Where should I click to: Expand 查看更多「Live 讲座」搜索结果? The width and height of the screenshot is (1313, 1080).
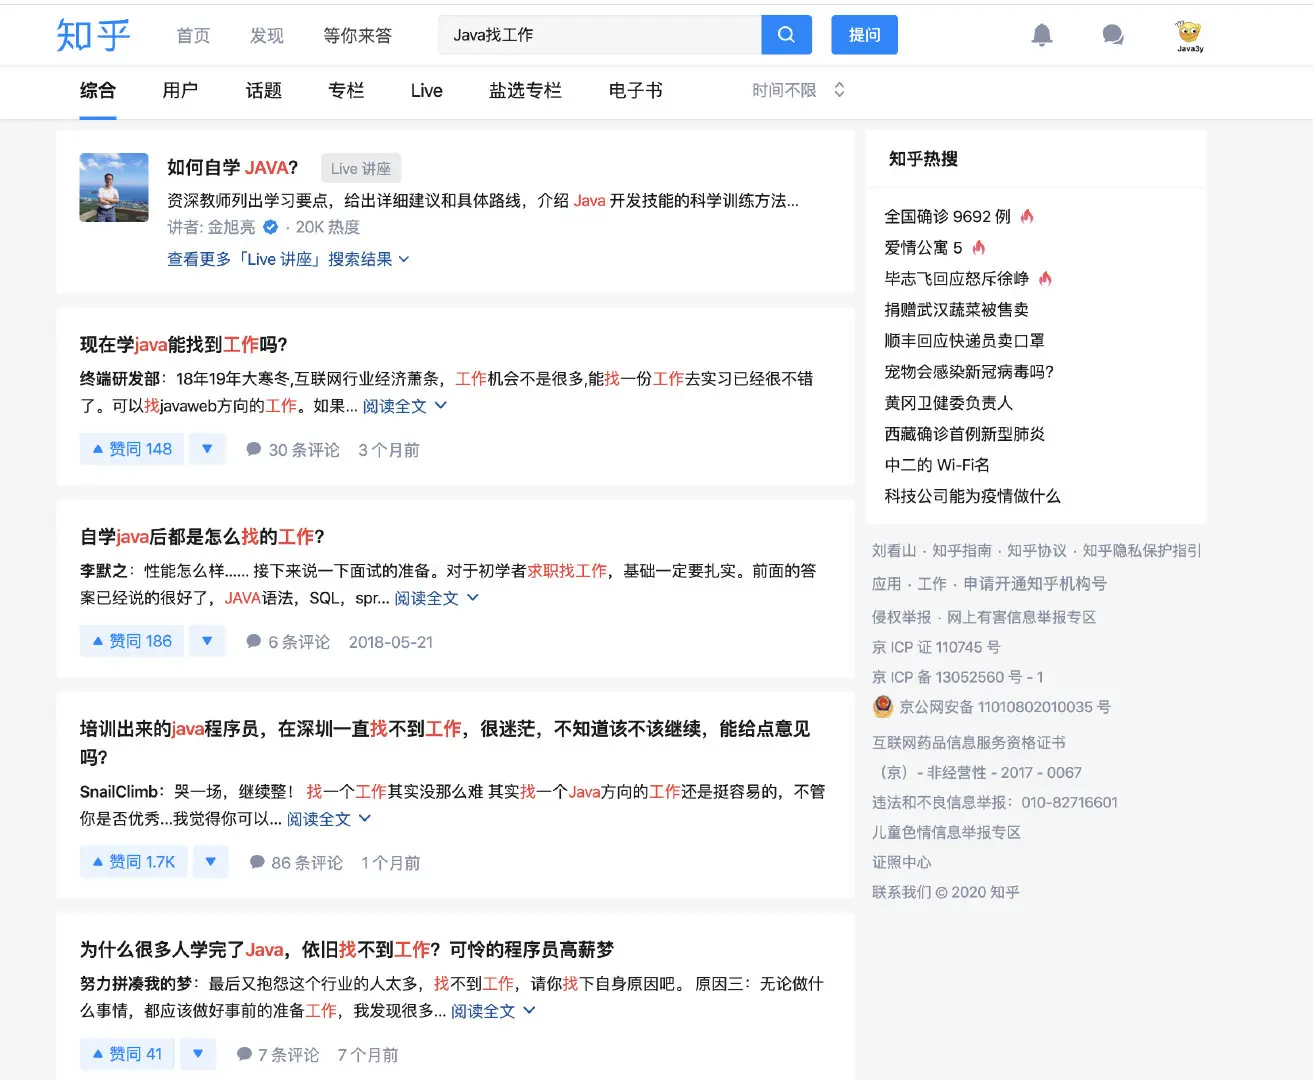coord(288,259)
